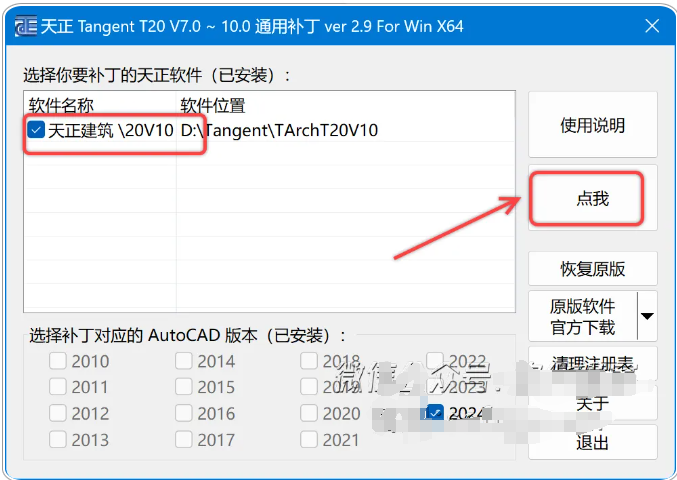Click the 点我 patch button

click(593, 198)
